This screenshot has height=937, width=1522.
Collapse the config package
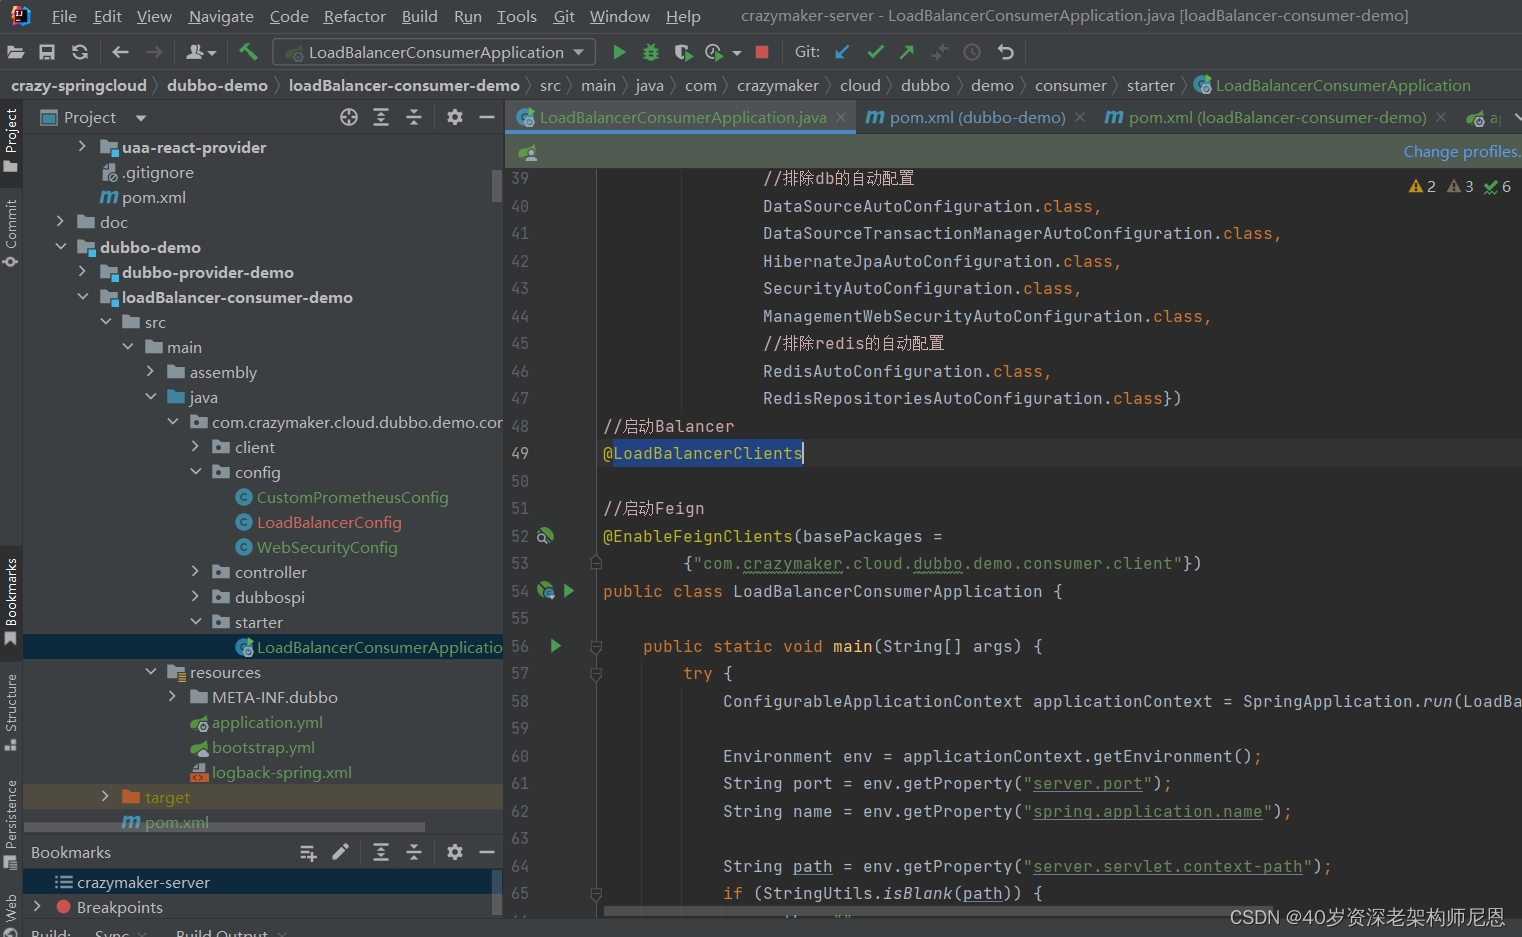coord(196,472)
